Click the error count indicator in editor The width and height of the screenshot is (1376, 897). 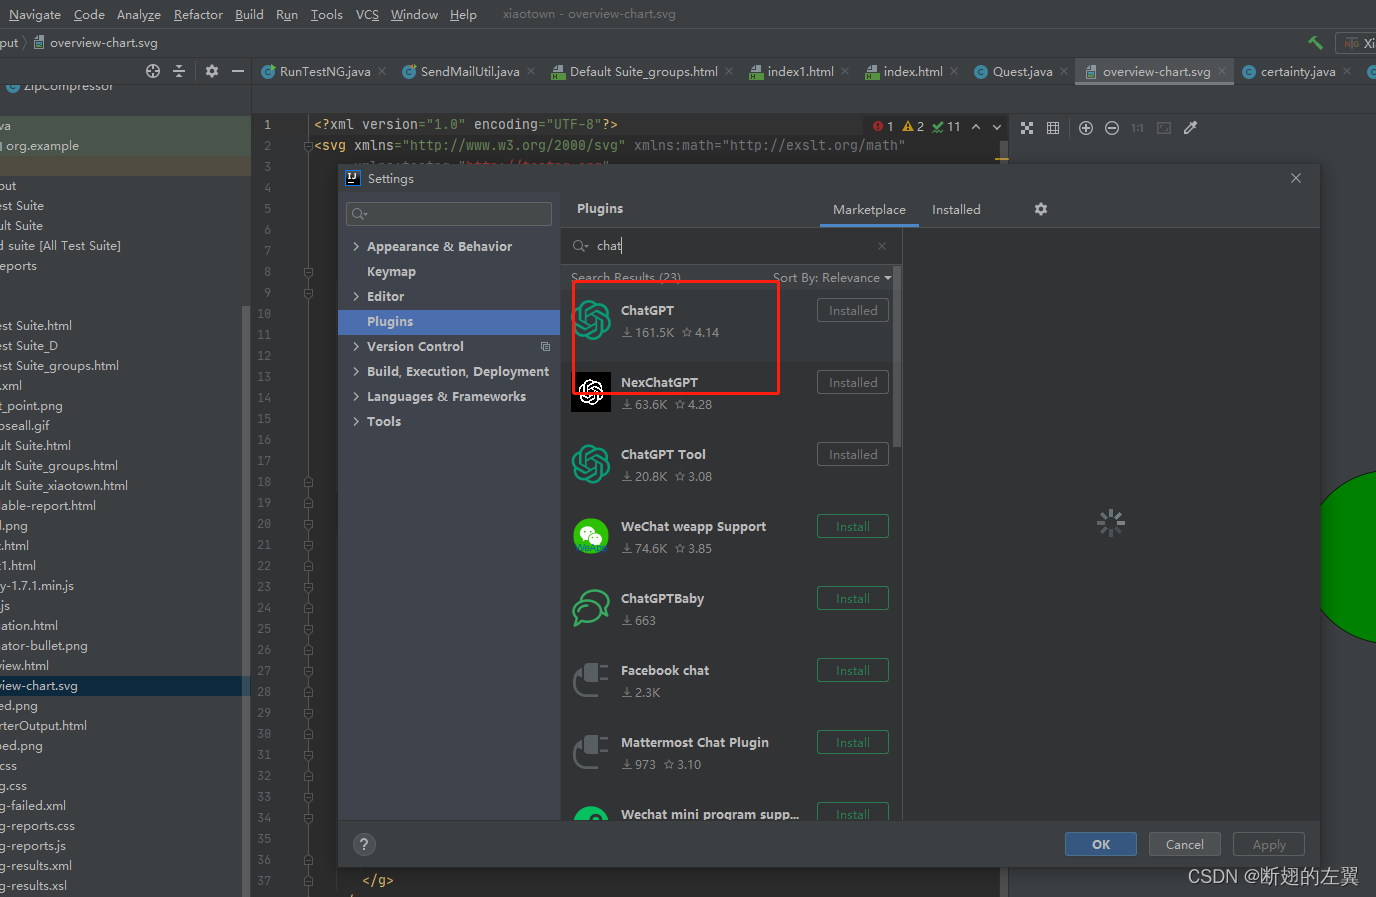[883, 127]
